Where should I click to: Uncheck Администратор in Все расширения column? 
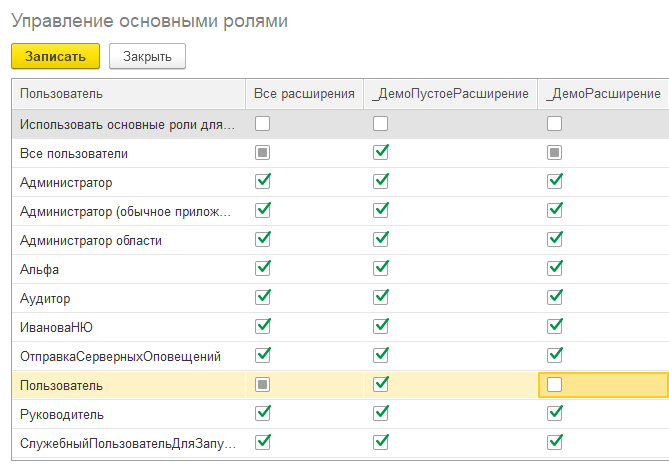262,182
